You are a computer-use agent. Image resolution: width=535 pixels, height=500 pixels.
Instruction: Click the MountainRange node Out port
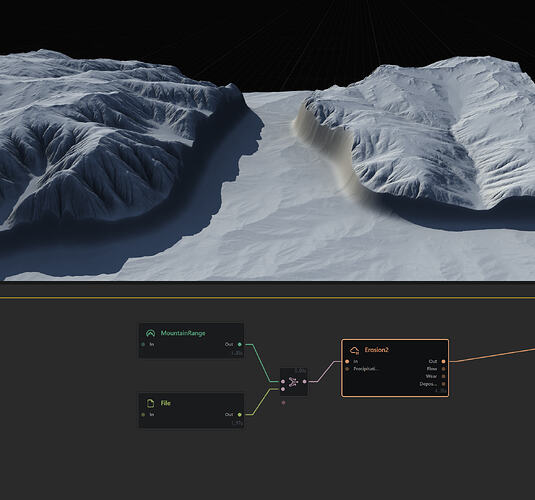click(240, 344)
